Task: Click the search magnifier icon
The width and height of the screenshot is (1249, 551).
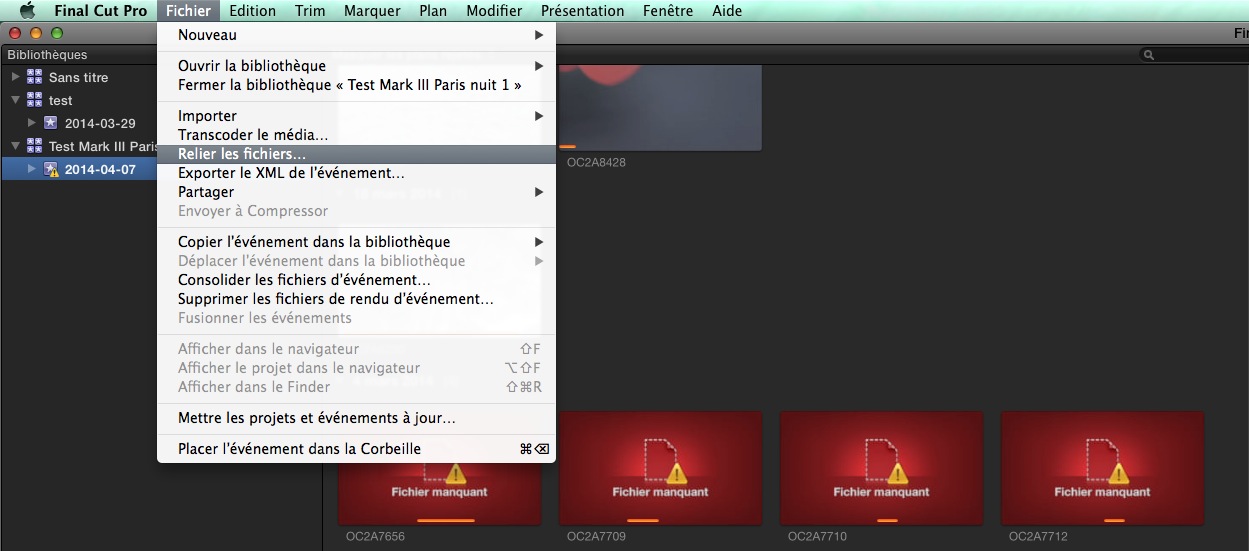Action: (1151, 55)
